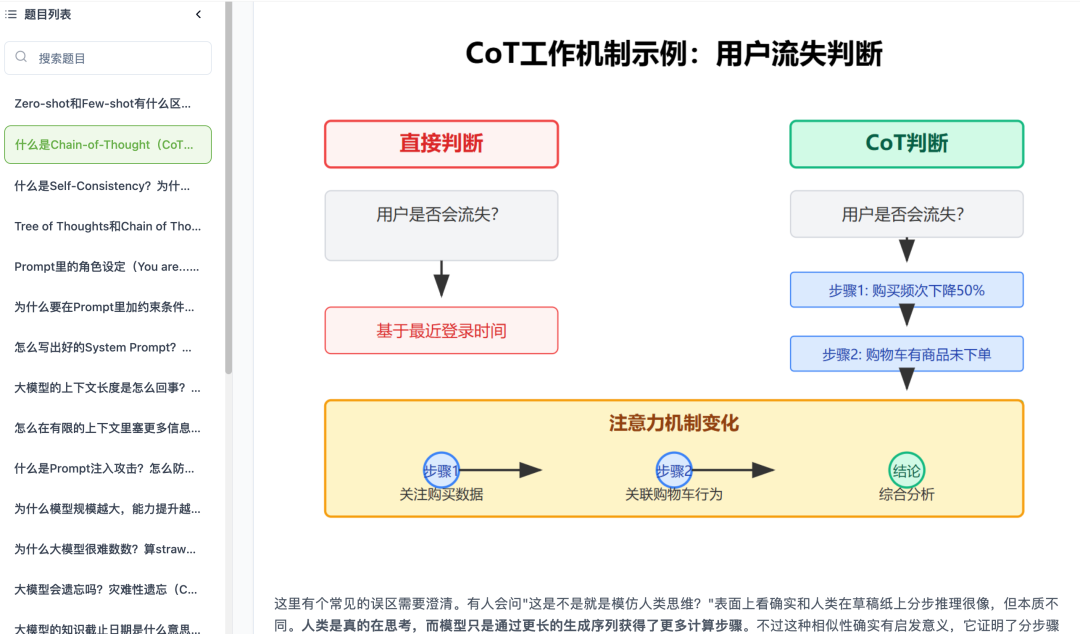Click the search magnifier icon
1080x634 pixels.
[x=21, y=58]
